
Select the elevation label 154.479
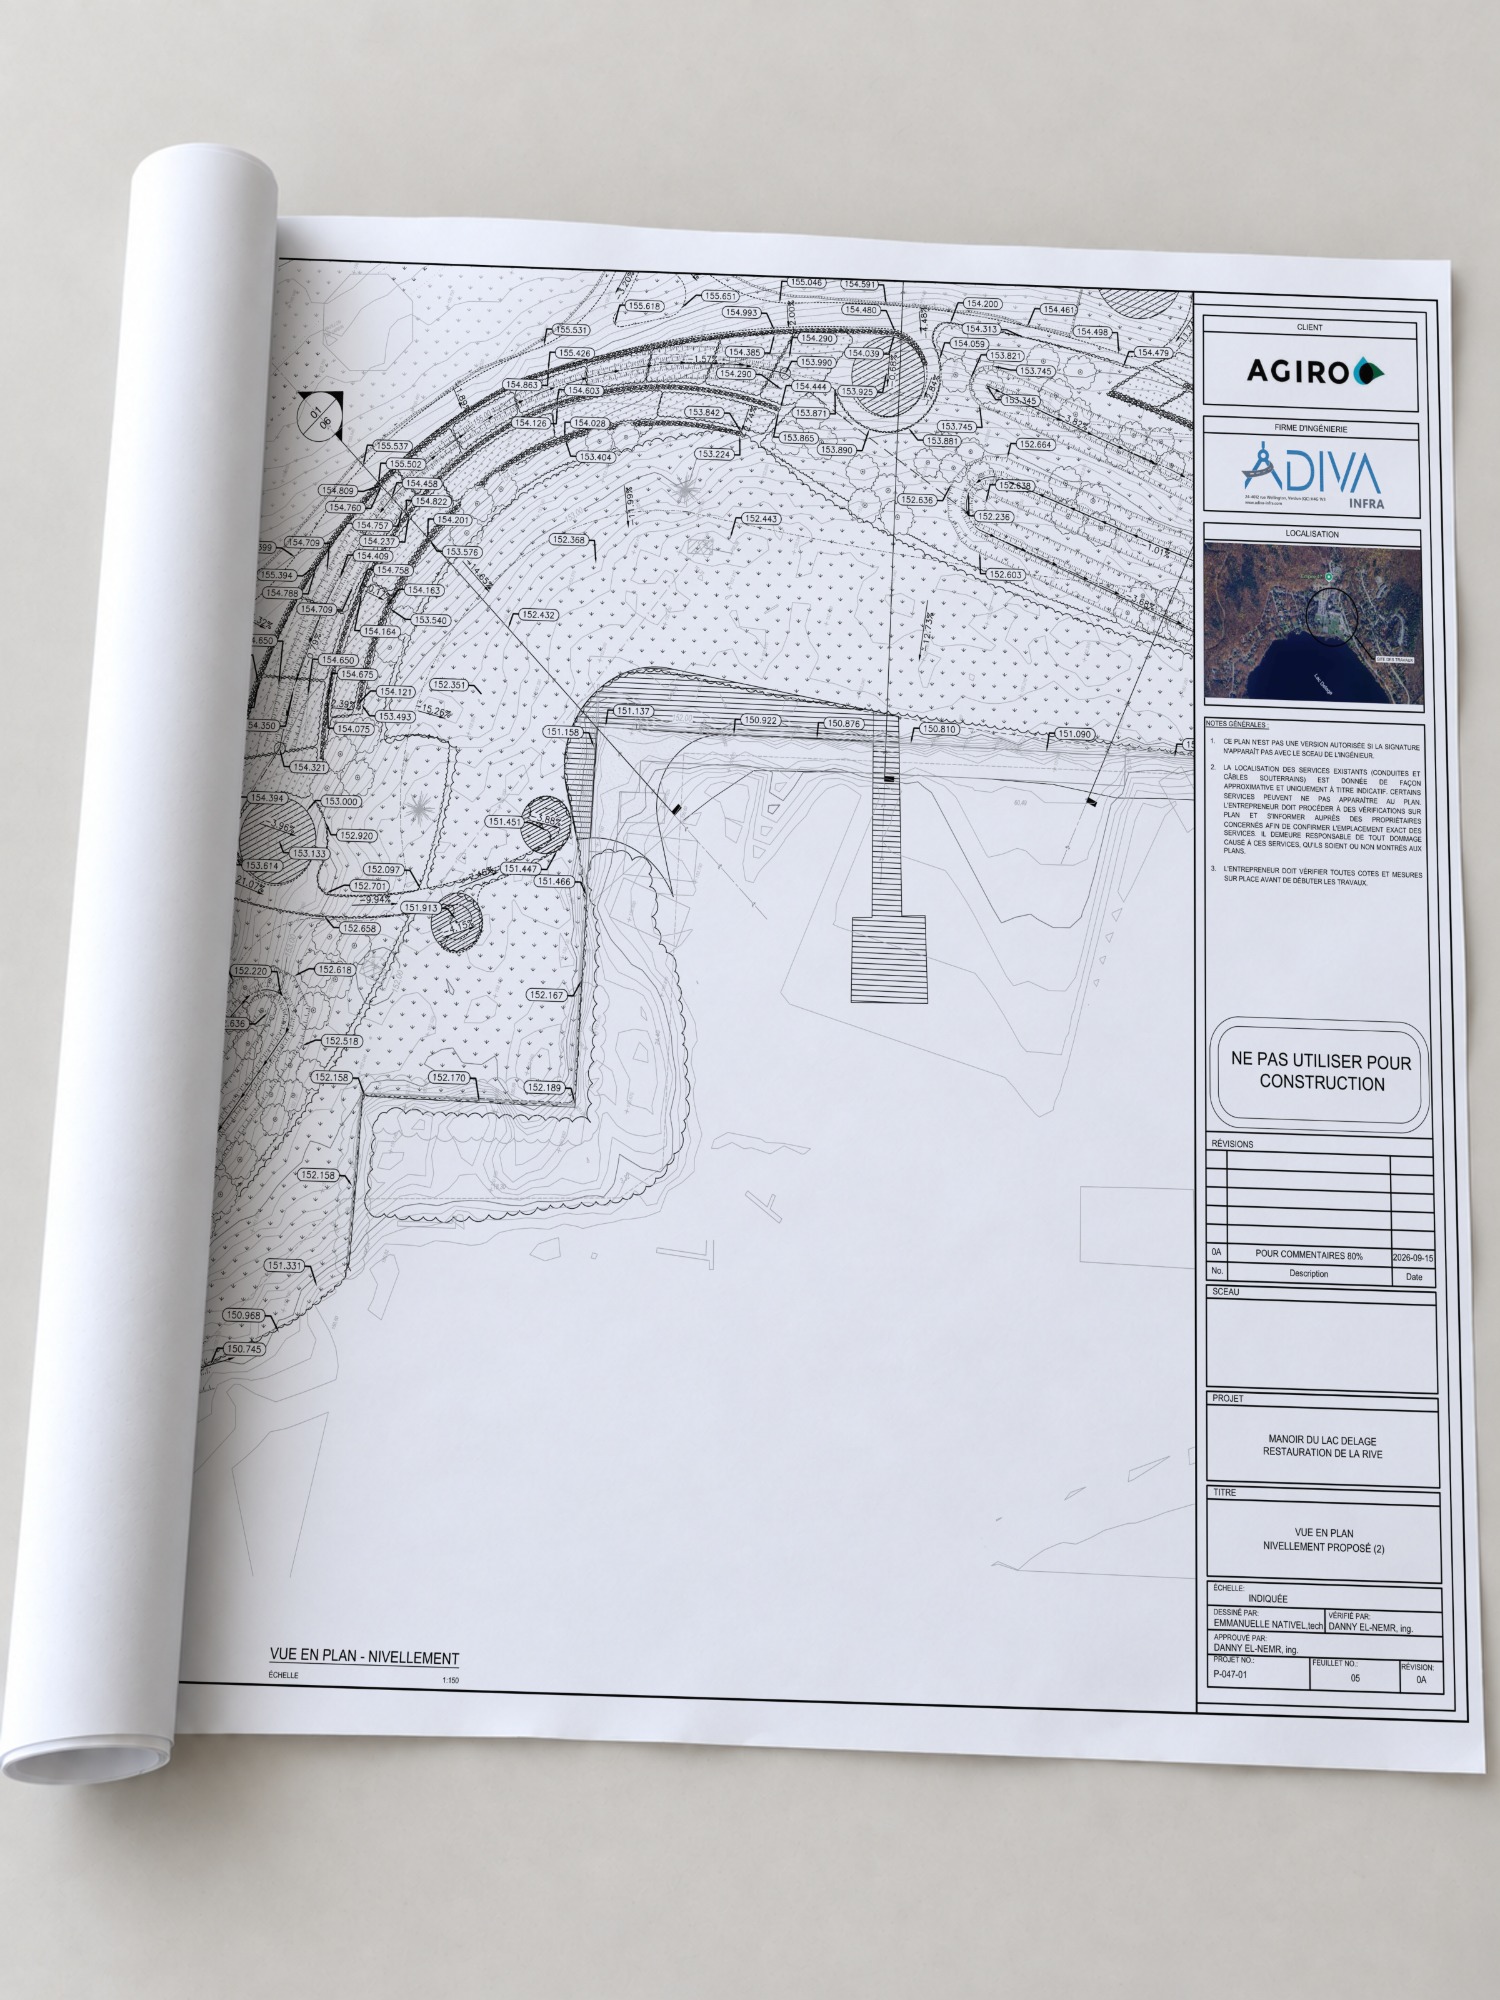1153,353
